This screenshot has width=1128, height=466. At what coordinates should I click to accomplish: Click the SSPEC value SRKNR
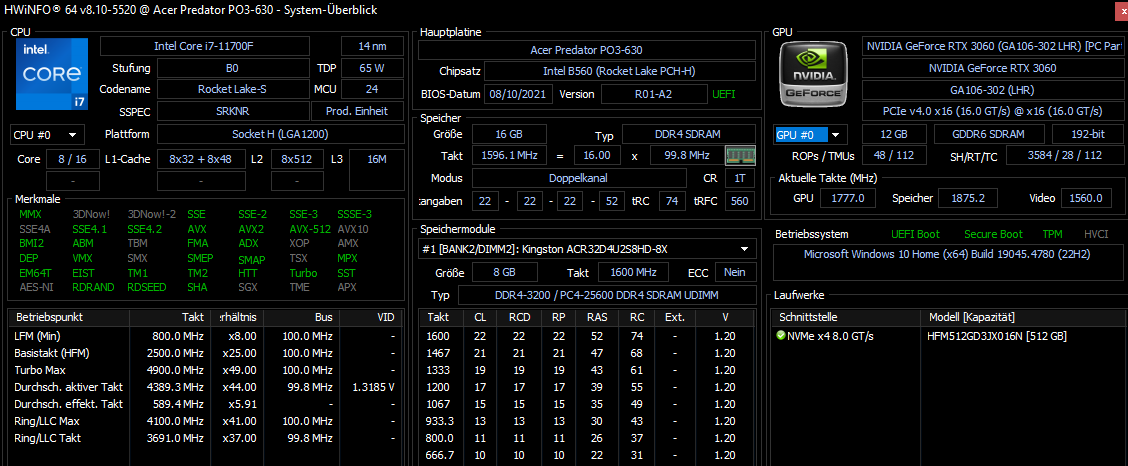[232, 111]
